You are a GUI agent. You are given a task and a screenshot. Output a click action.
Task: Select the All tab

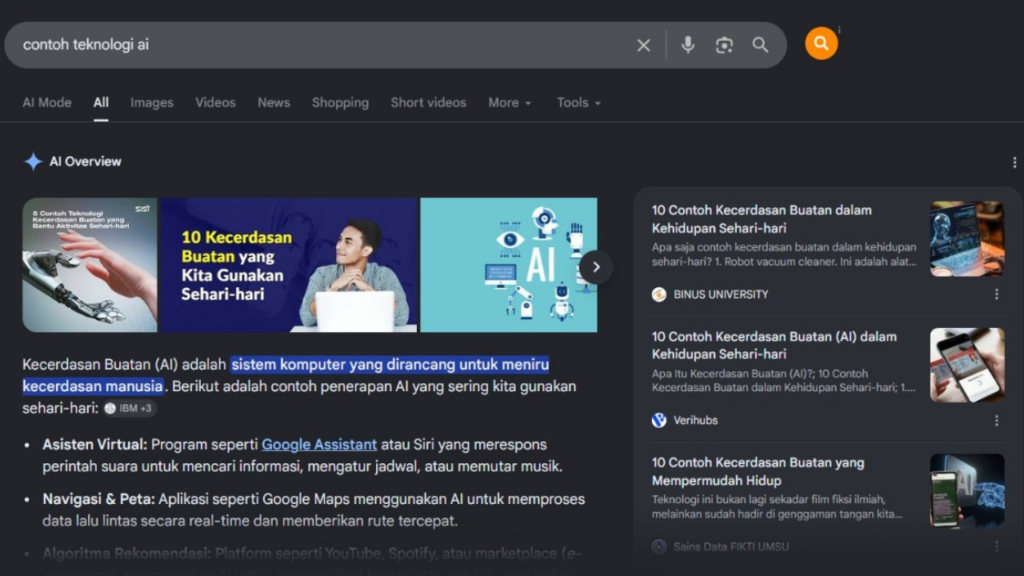[101, 103]
